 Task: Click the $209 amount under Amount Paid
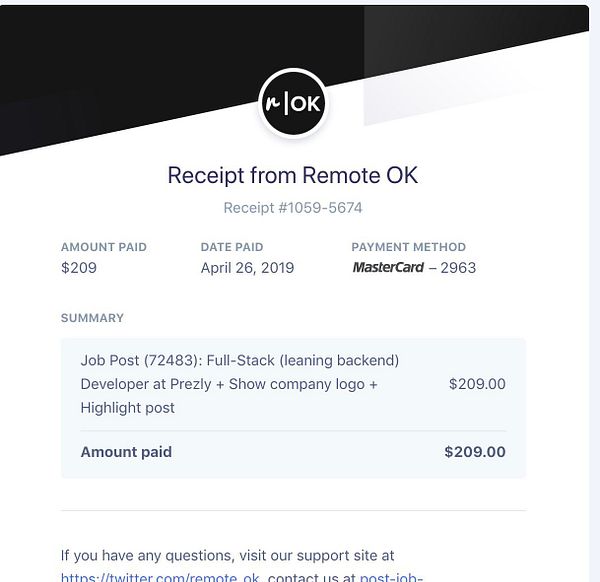pyautogui.click(x=78, y=268)
